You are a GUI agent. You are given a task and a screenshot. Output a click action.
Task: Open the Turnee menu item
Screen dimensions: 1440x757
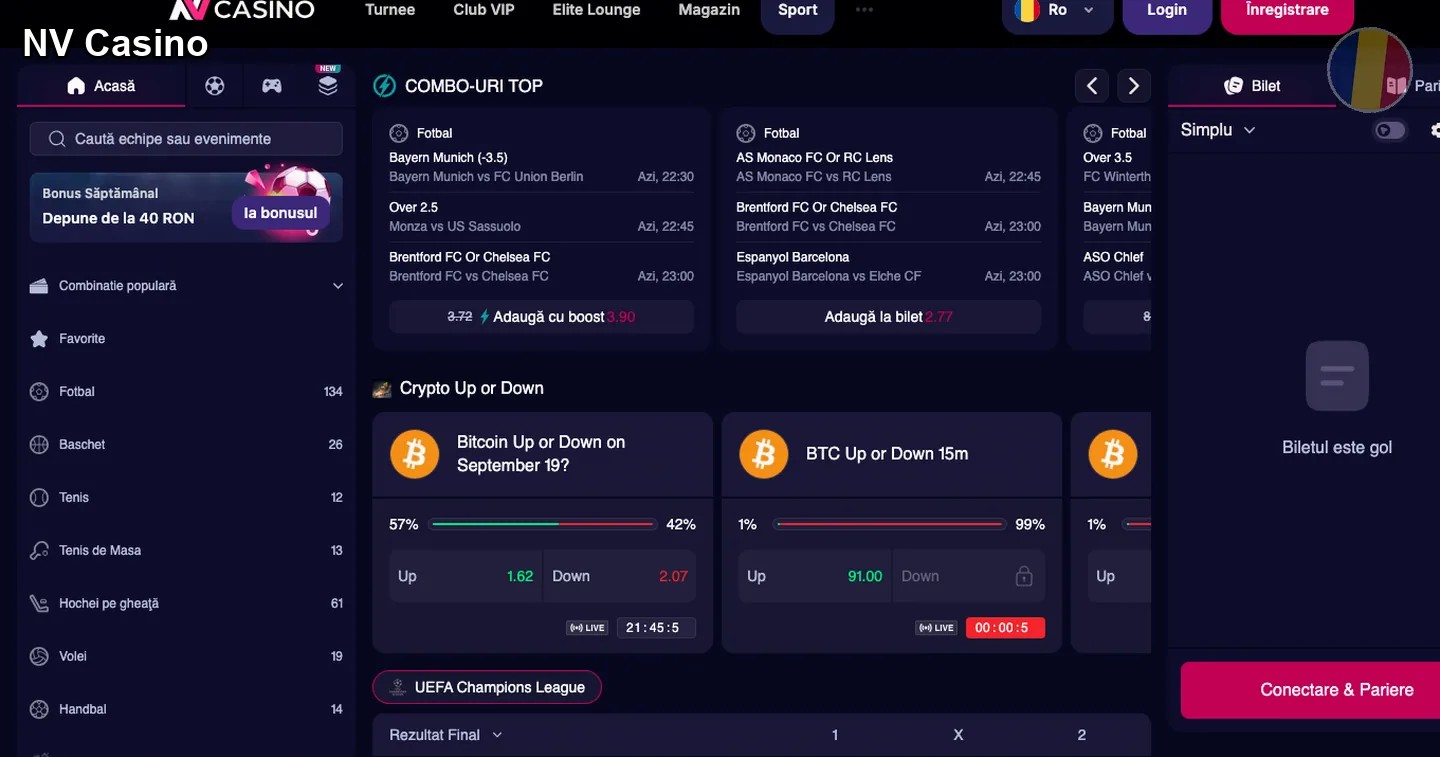pyautogui.click(x=390, y=10)
